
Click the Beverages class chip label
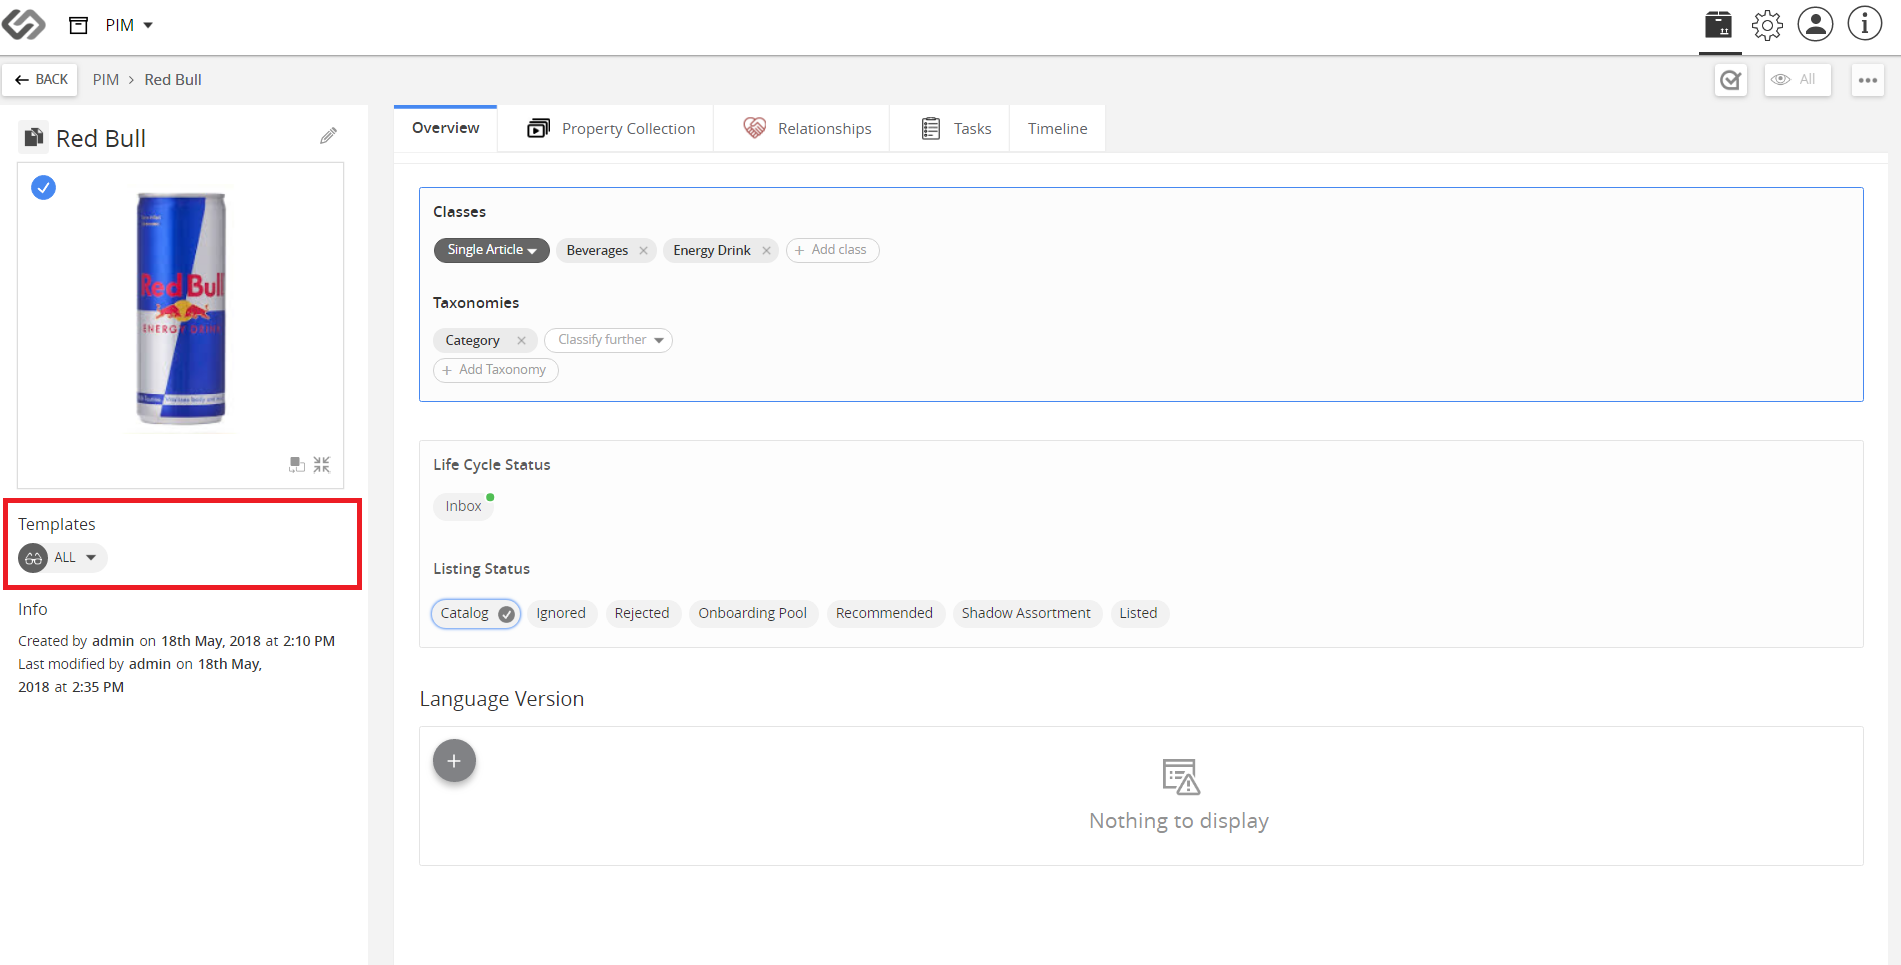click(x=597, y=251)
